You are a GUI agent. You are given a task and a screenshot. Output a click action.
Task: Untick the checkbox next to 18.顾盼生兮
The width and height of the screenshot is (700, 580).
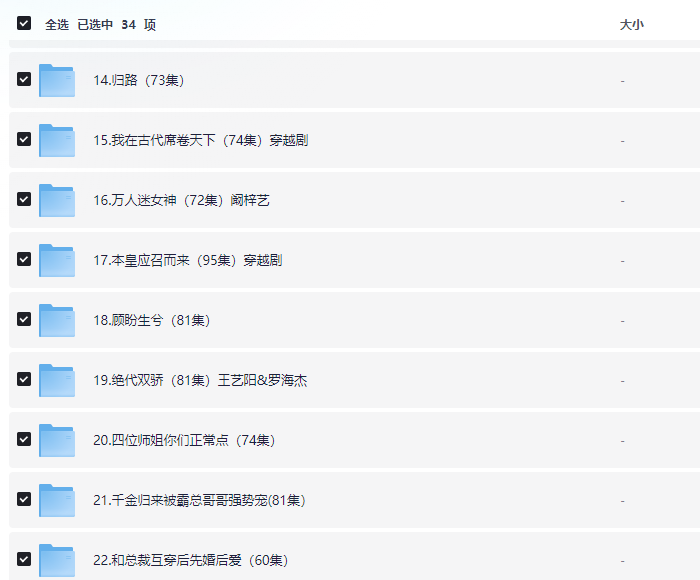[24, 320]
